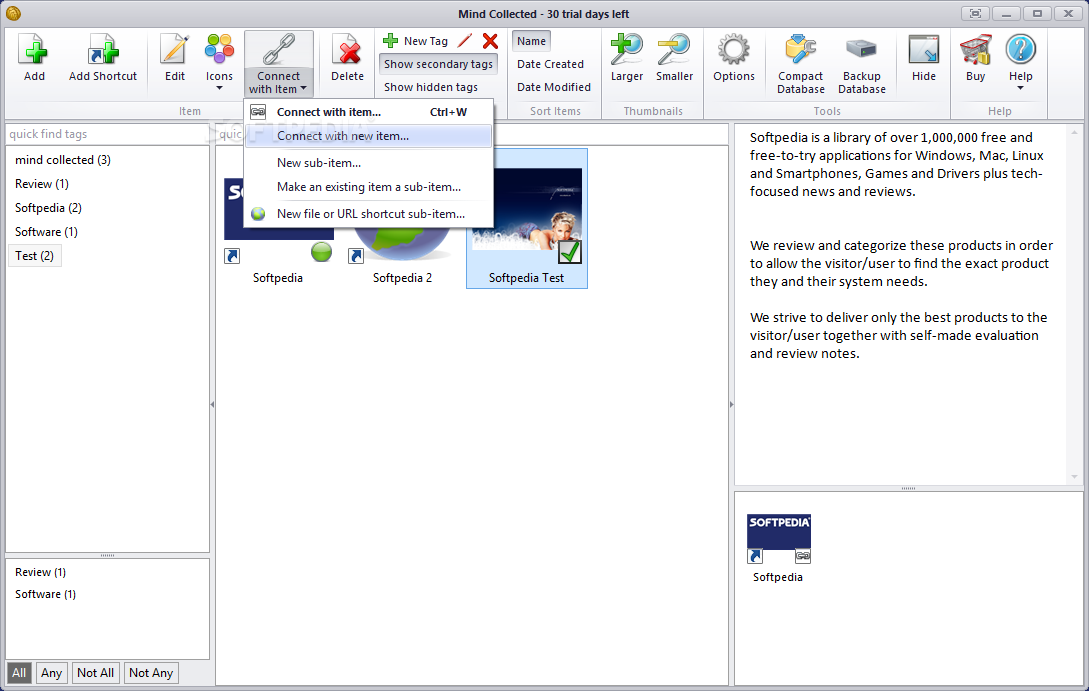
Task: Select the Softpedia 2 item thumbnail
Action: pyautogui.click(x=402, y=246)
